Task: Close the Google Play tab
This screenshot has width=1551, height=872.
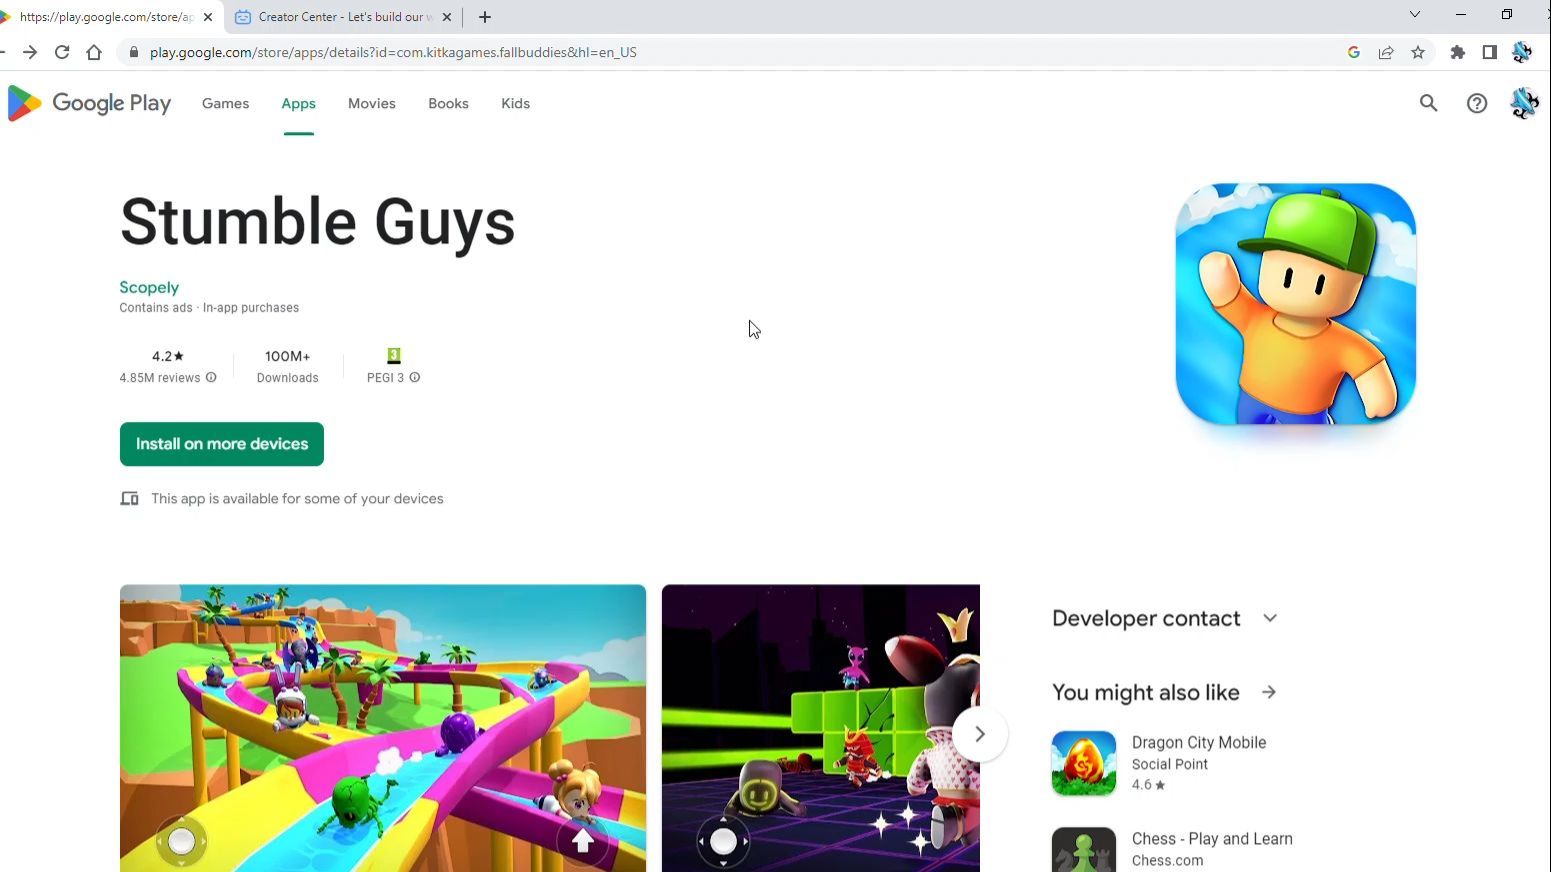Action: pyautogui.click(x=208, y=17)
